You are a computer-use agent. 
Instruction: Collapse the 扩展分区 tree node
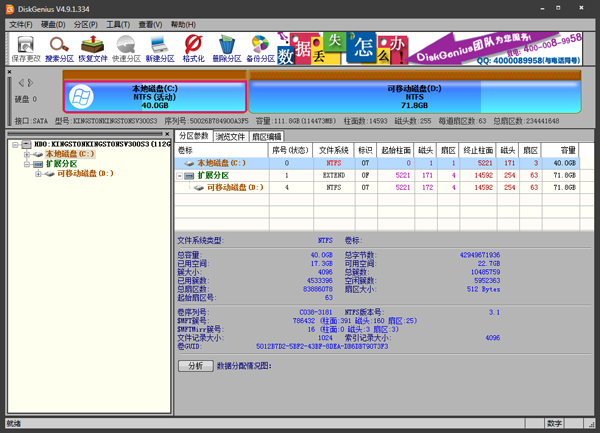coord(27,164)
